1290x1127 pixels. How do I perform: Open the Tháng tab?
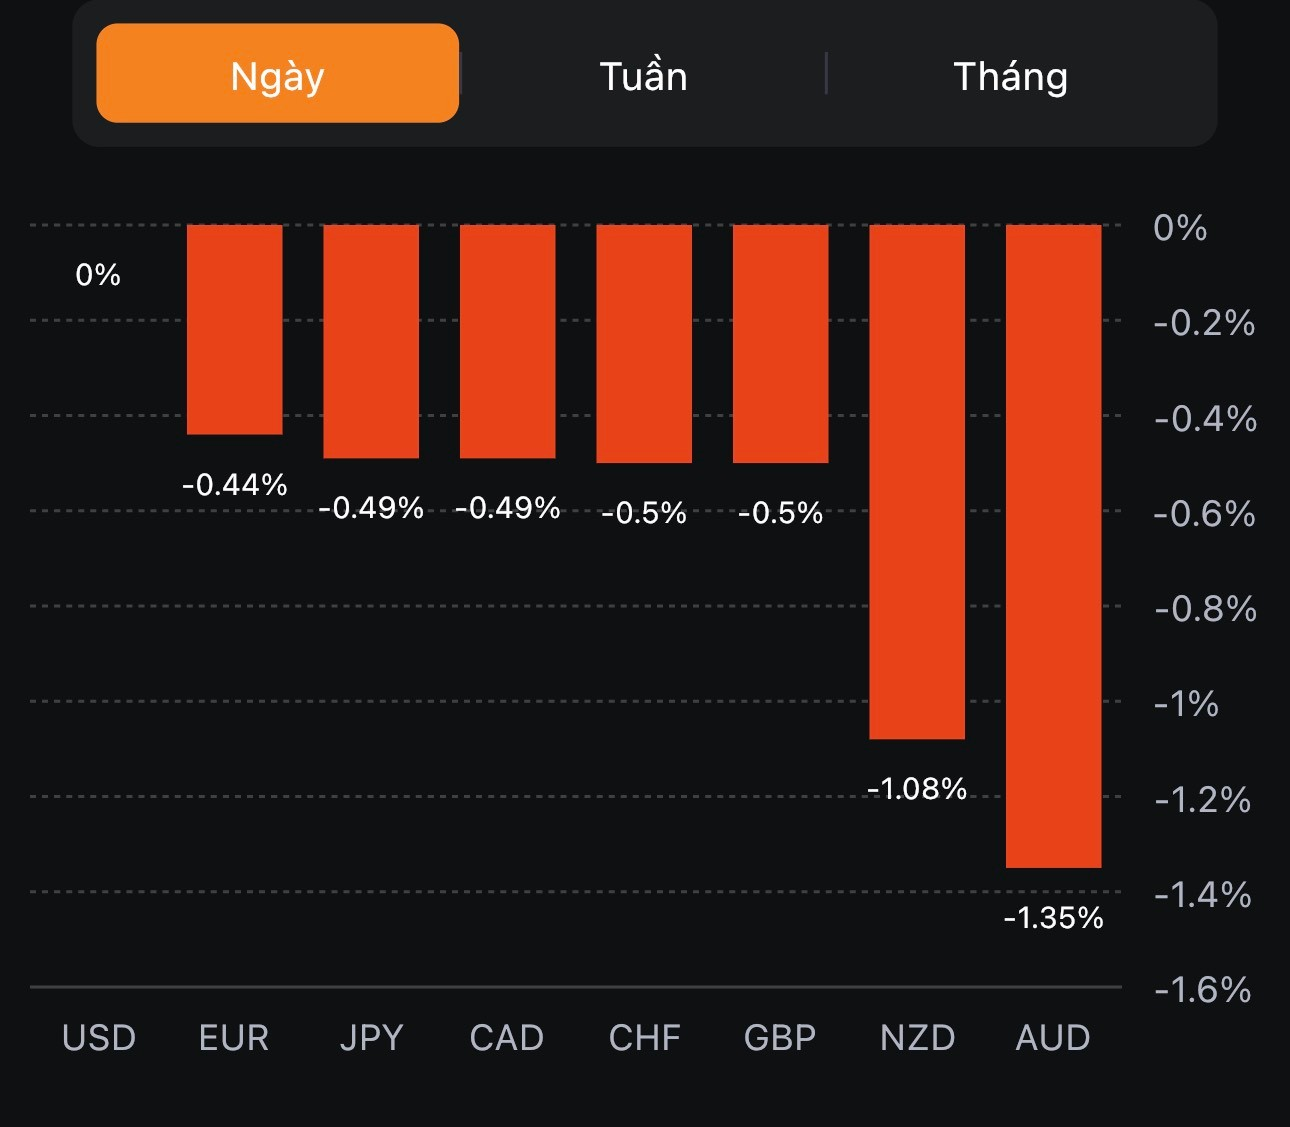click(1010, 76)
